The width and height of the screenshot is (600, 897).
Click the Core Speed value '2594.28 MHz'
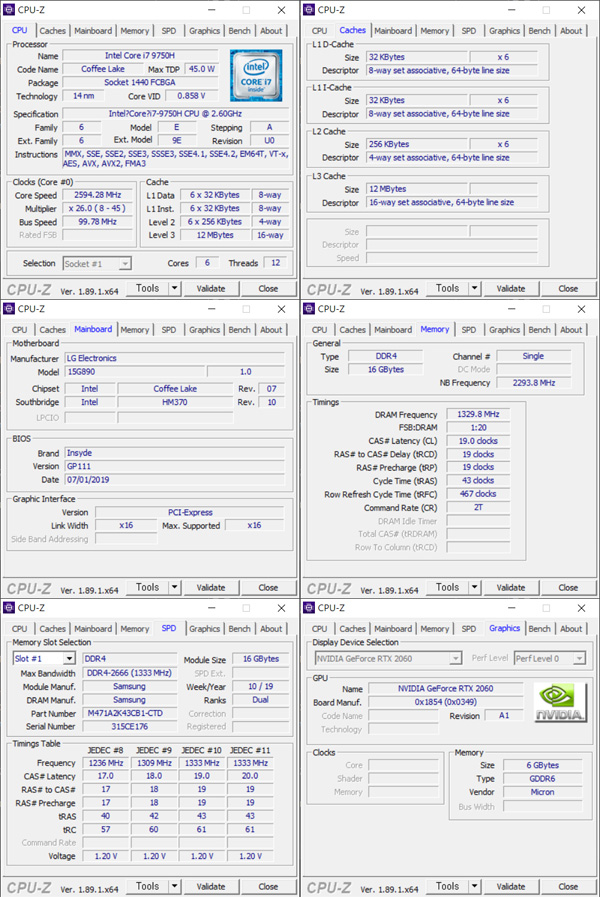click(x=98, y=195)
